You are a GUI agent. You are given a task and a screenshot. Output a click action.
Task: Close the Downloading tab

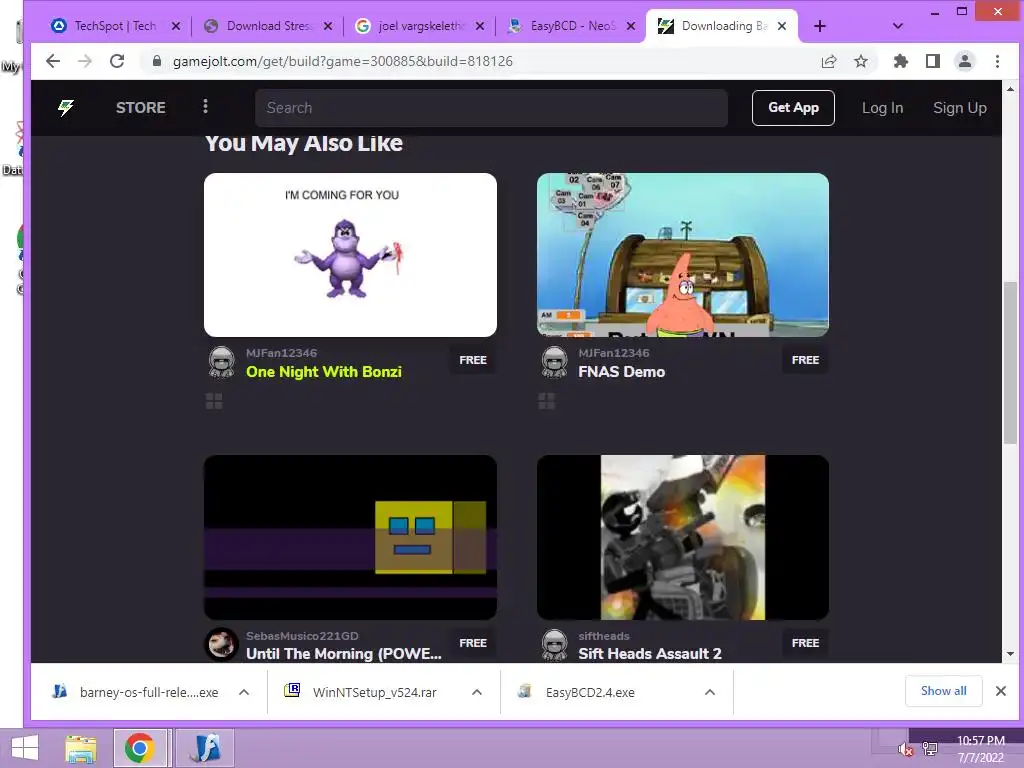782,26
